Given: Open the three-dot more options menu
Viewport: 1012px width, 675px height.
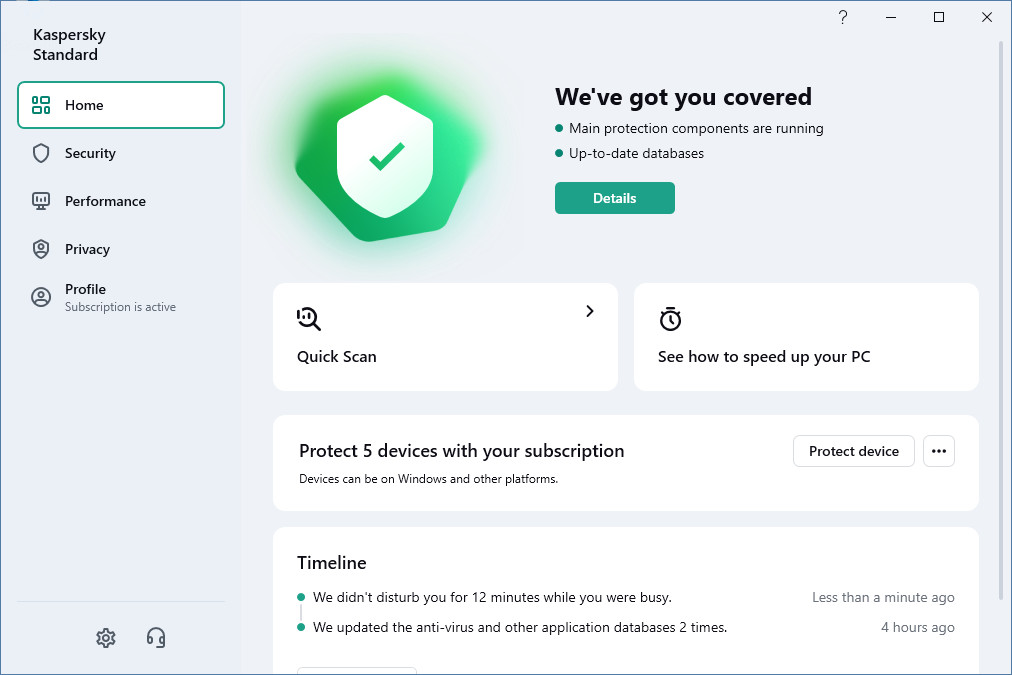Looking at the screenshot, I should tap(938, 451).
